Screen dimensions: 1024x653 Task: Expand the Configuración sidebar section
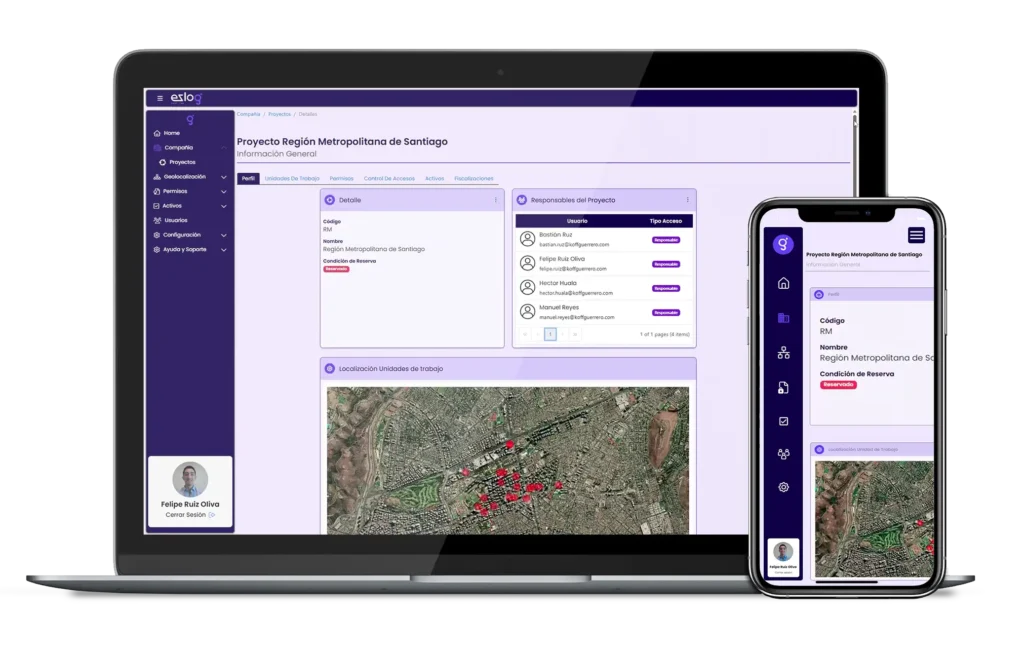223,235
